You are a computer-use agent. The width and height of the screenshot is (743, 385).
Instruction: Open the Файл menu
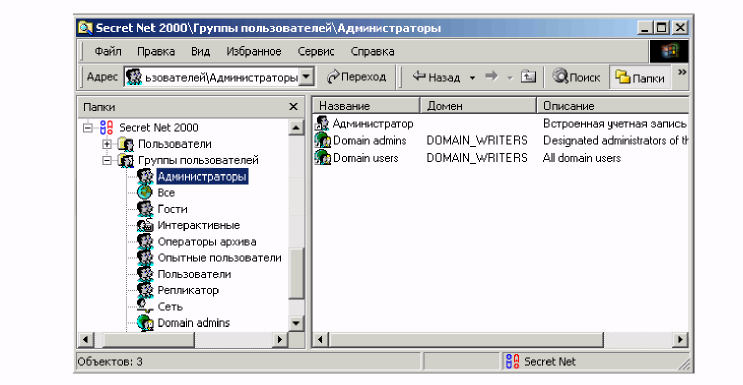tap(108, 51)
